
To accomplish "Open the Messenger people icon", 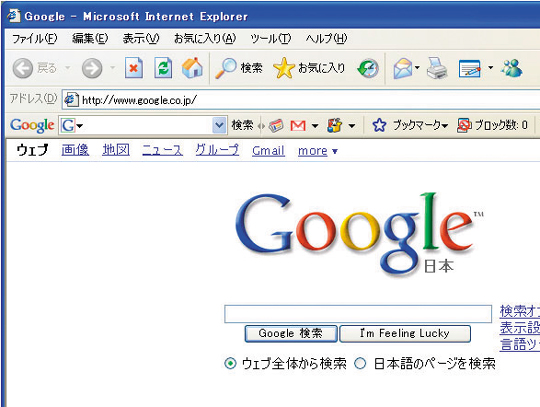I will 512,68.
